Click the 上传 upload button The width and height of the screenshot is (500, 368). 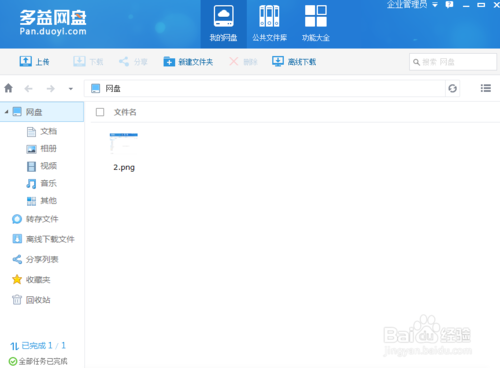[34, 62]
